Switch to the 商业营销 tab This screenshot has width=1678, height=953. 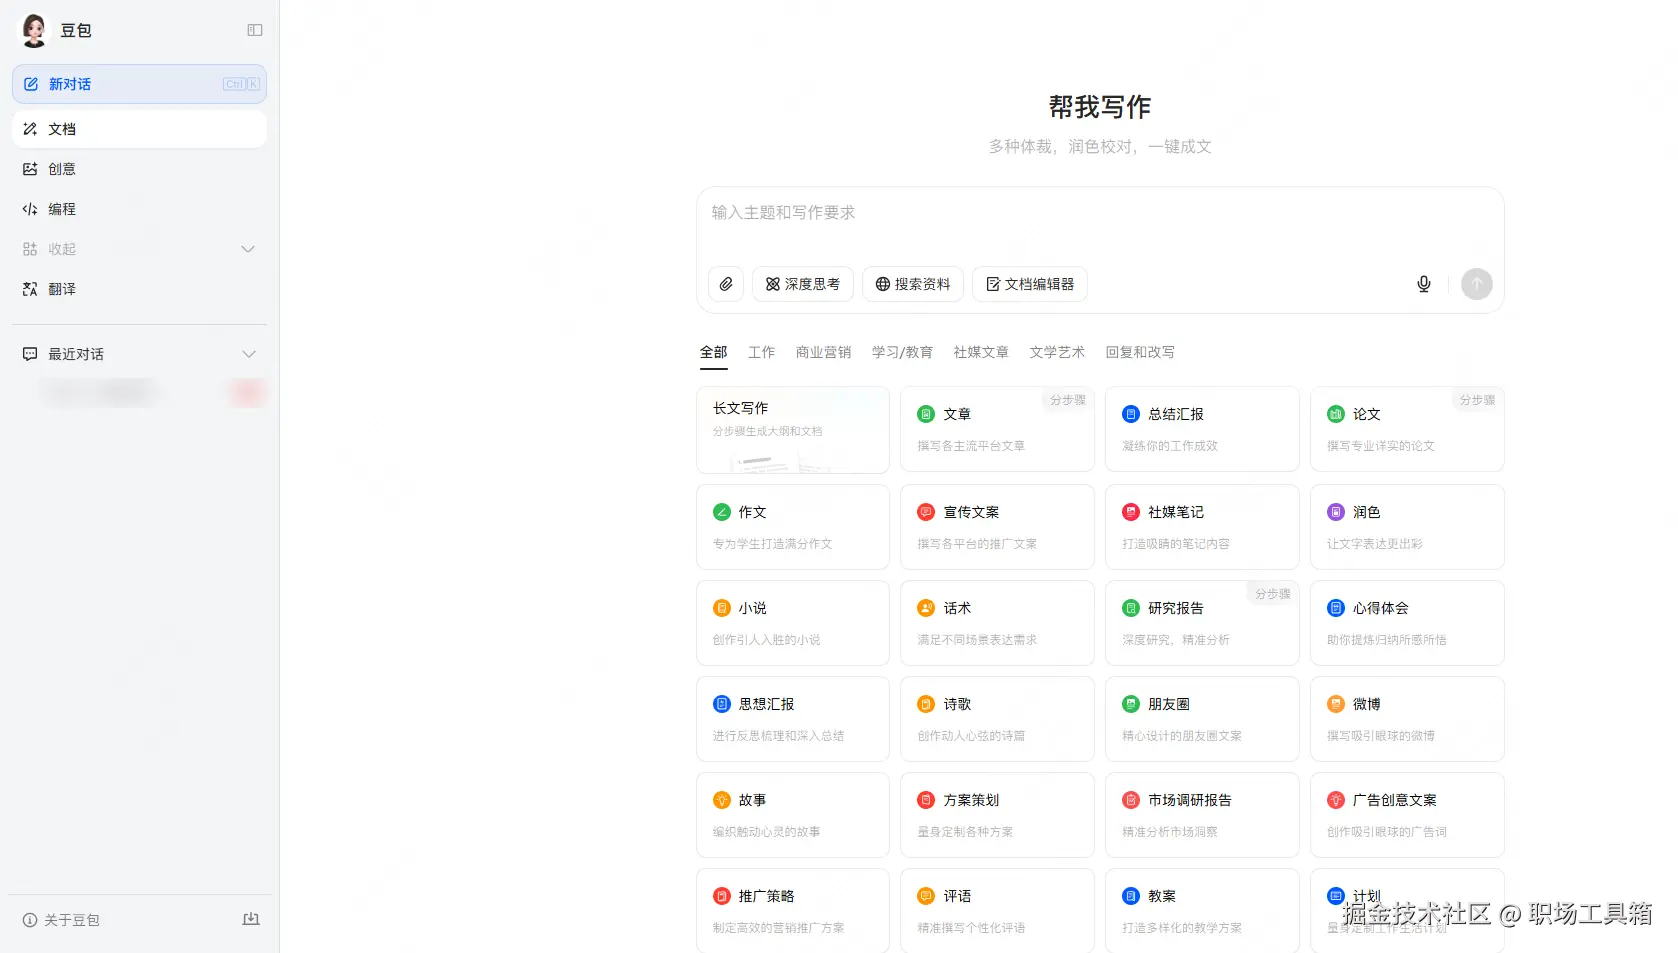pos(824,352)
